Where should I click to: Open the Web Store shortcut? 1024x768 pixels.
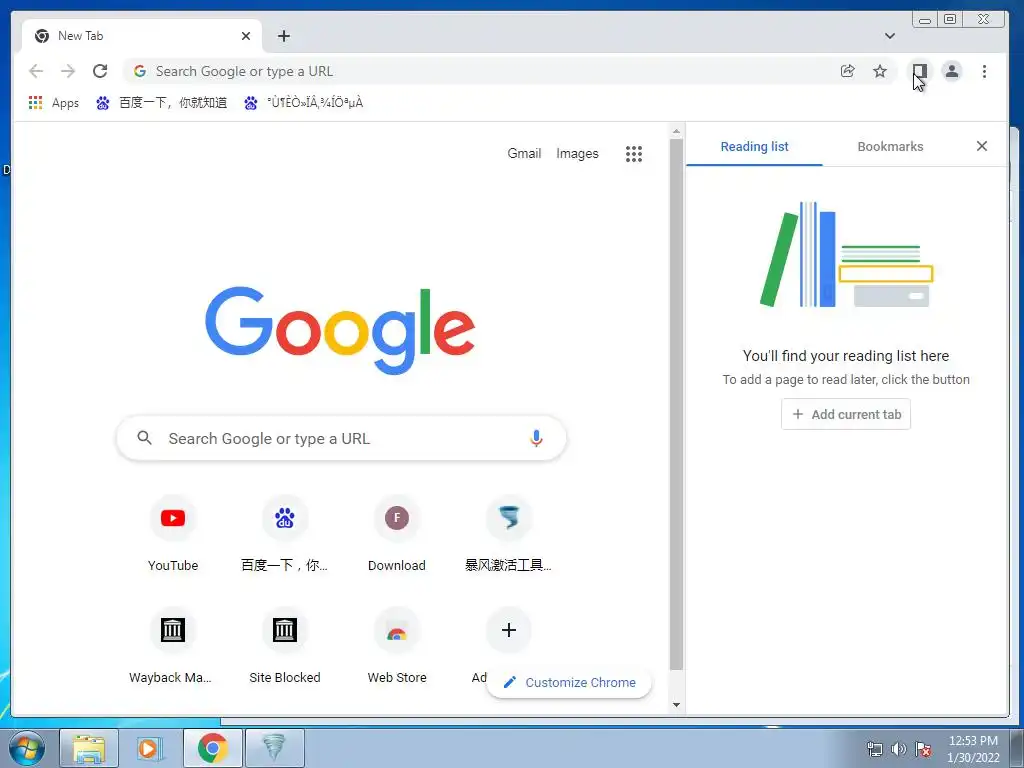coord(396,645)
